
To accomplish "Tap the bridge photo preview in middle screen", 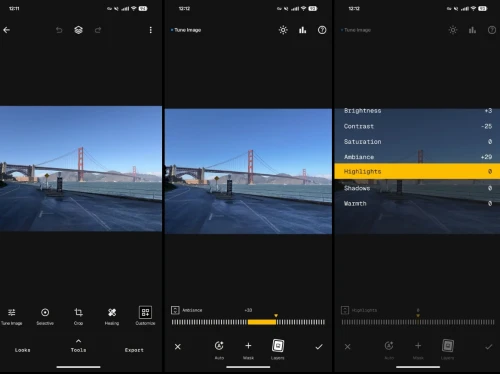I will [x=248, y=171].
